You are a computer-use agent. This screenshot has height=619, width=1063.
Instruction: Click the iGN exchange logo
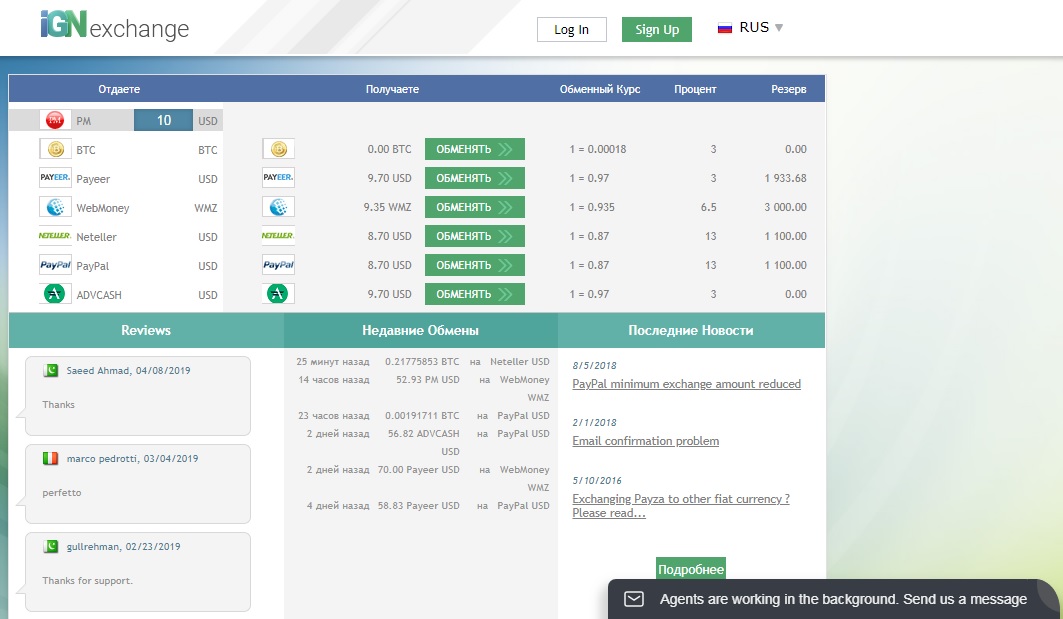[114, 26]
